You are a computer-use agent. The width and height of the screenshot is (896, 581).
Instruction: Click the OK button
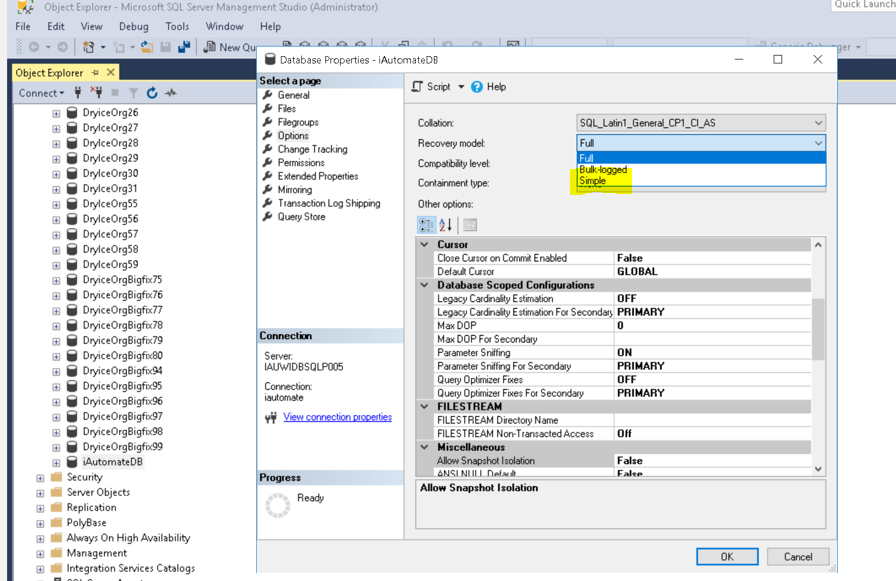tap(726, 557)
